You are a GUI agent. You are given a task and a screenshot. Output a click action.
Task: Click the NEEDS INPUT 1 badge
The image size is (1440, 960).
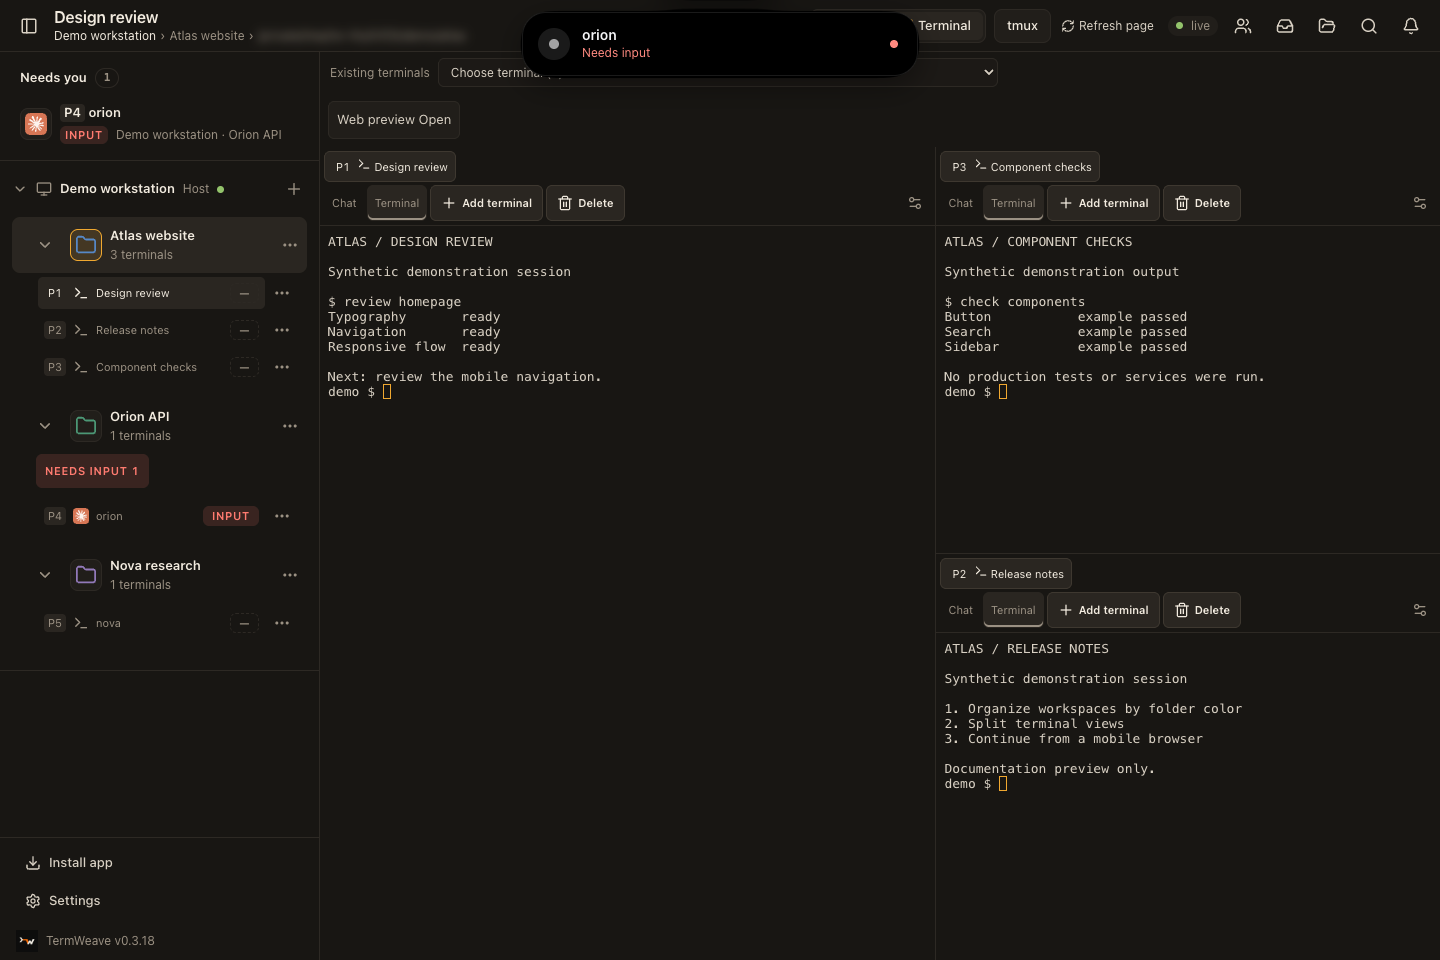[x=92, y=471]
